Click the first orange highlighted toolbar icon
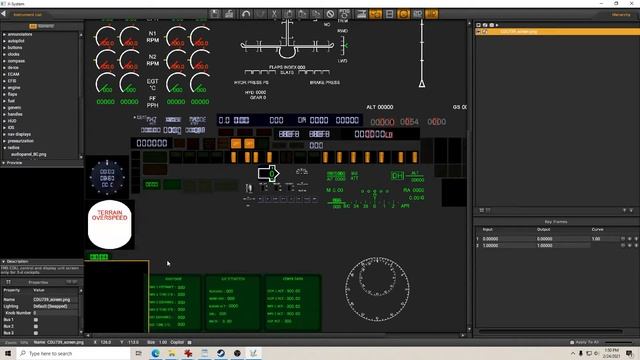640x360 pixels. point(376,14)
